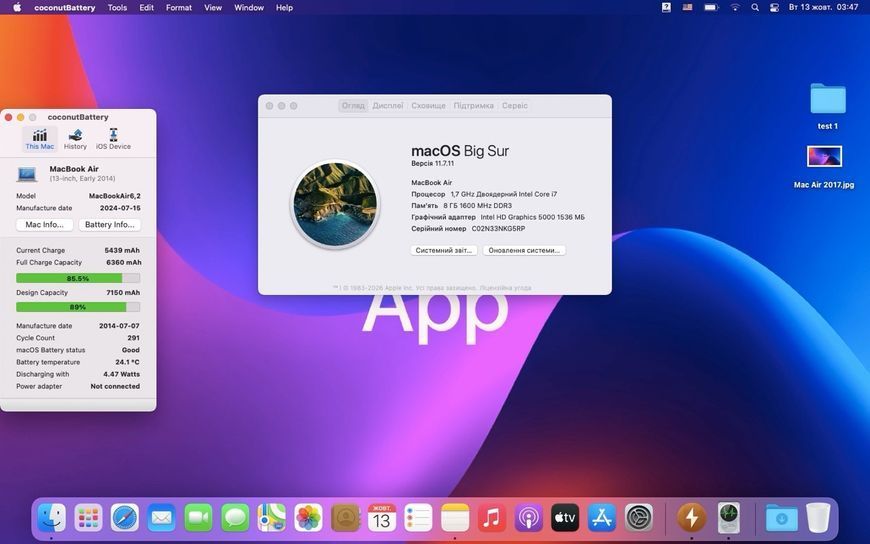Click the Оновлення системи... button
The height and width of the screenshot is (544, 870).
(524, 250)
